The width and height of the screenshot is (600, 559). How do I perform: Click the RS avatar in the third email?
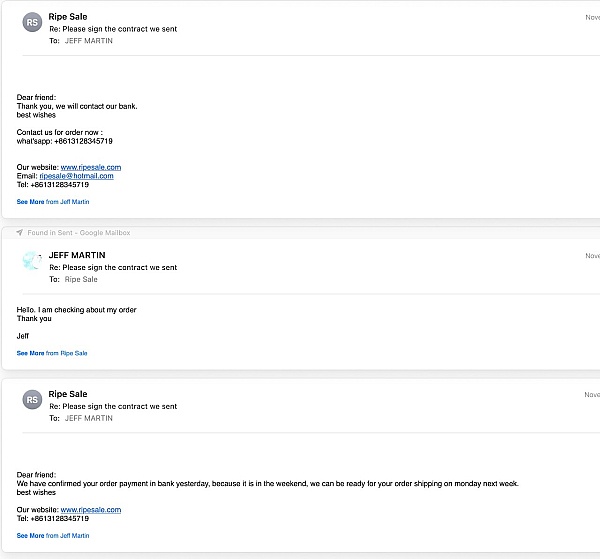coord(32,399)
